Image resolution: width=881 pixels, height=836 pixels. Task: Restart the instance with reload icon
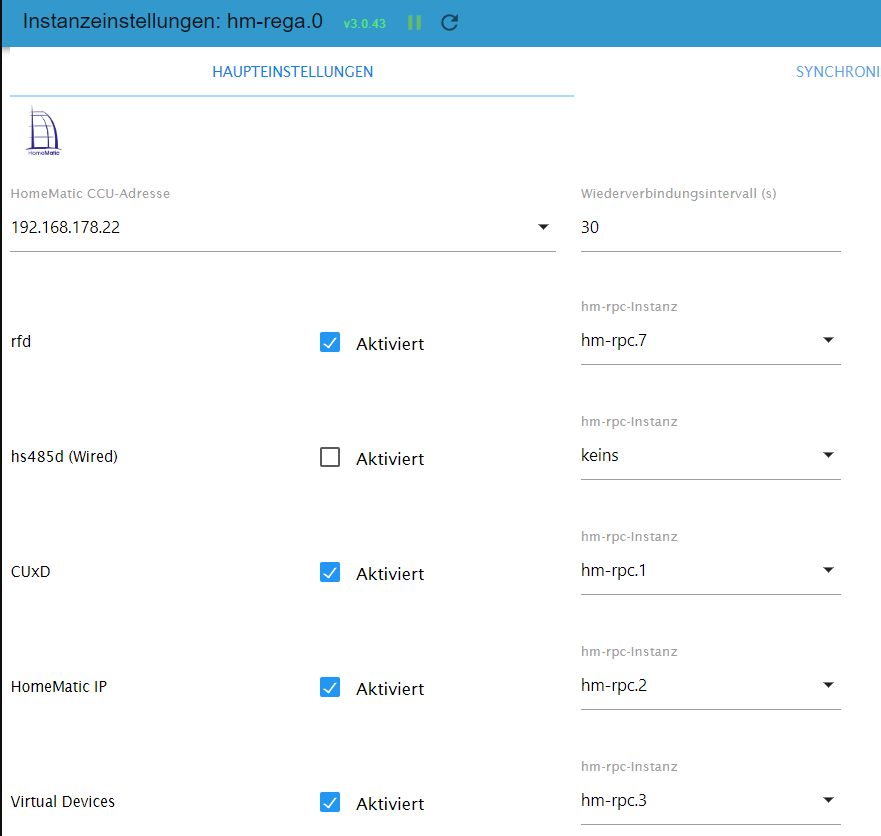[449, 22]
